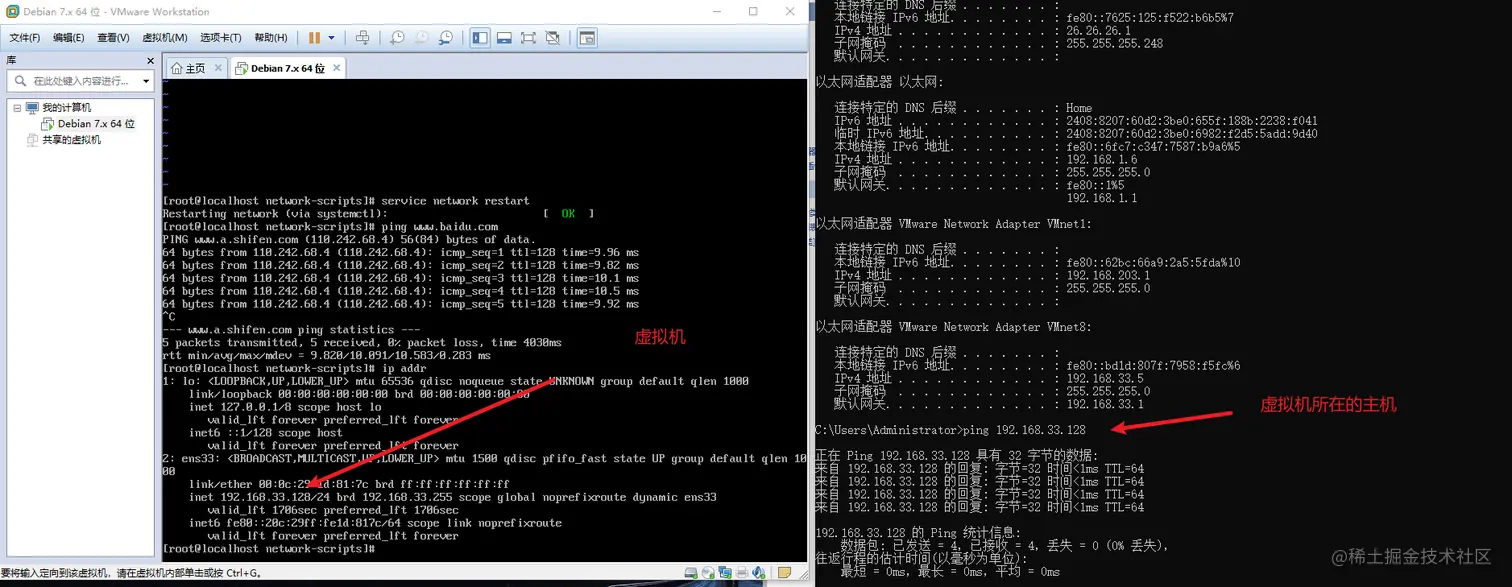Click the 'service network restart' command line
Image resolution: width=1512 pixels, height=587 pixels.
coord(346,201)
